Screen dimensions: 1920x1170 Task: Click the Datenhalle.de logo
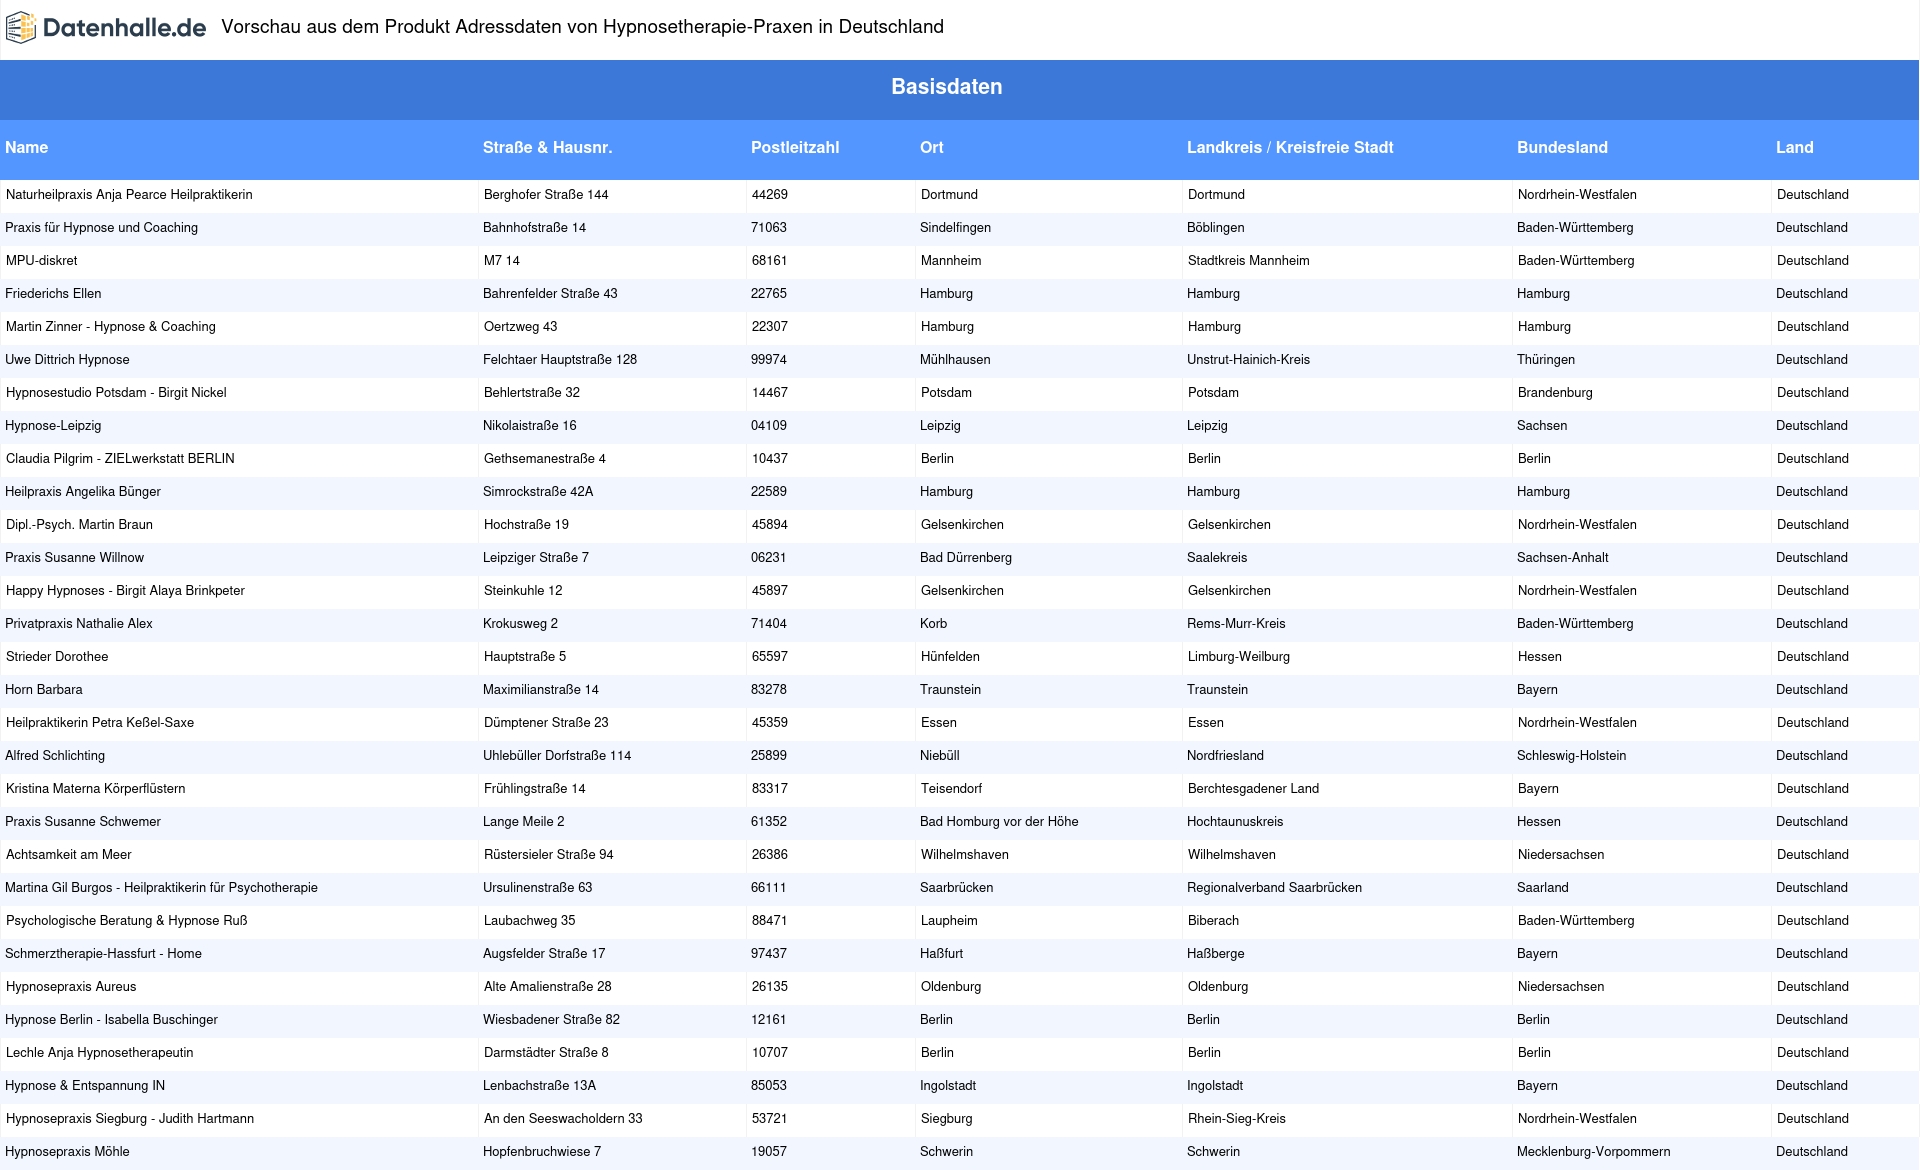pos(106,28)
